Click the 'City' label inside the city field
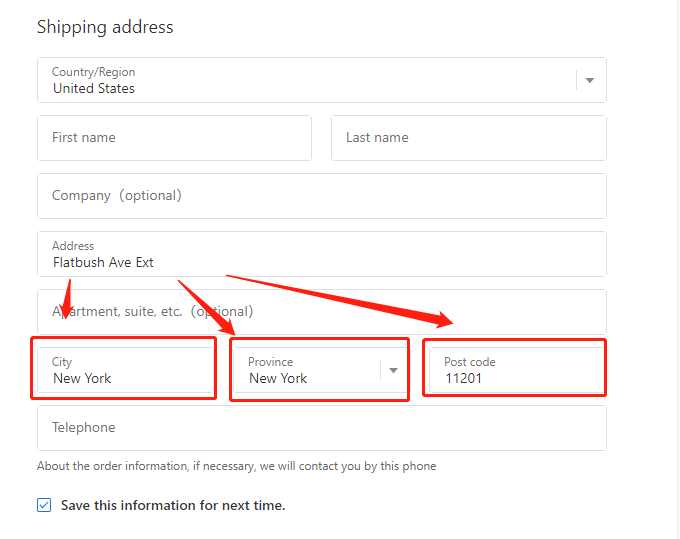 point(62,362)
